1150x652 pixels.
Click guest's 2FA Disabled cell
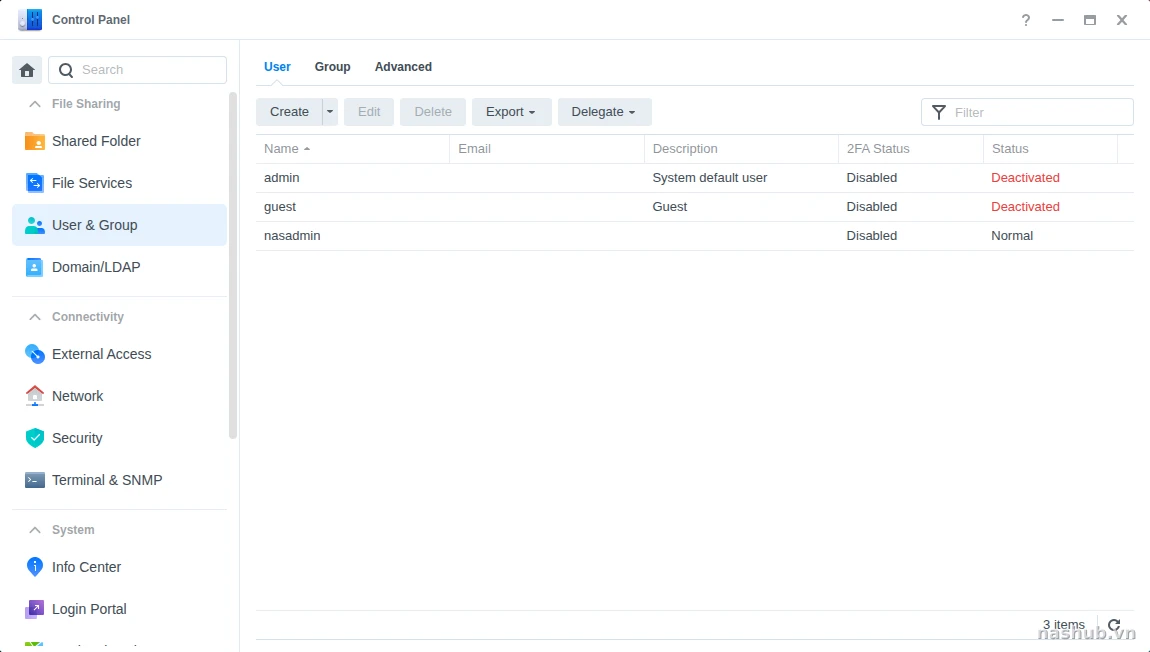pos(871,207)
